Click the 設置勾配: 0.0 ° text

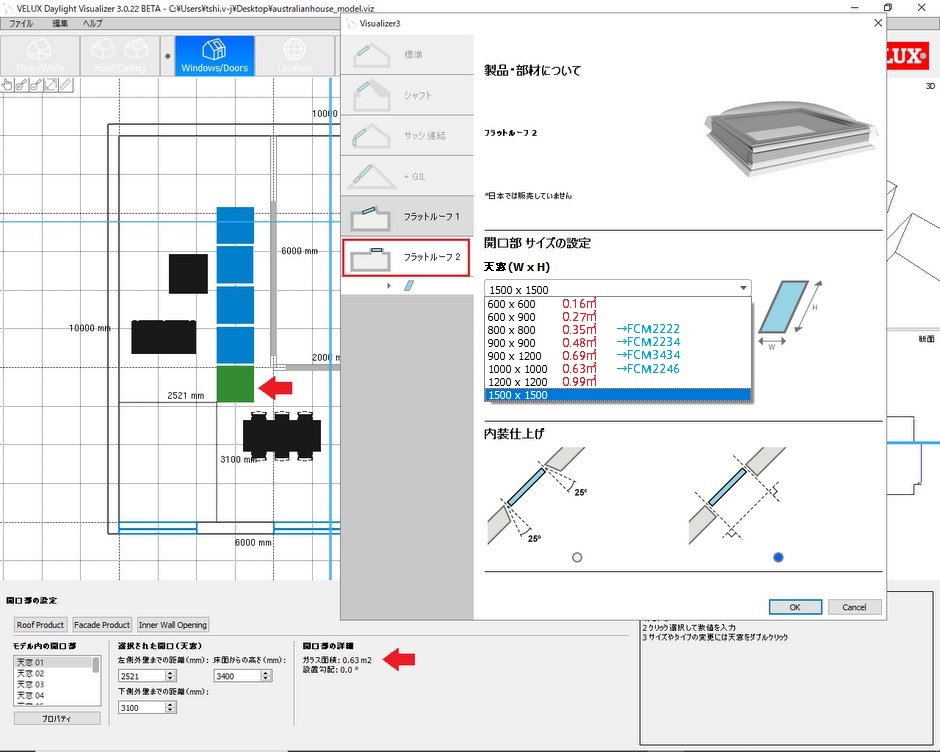[330, 670]
